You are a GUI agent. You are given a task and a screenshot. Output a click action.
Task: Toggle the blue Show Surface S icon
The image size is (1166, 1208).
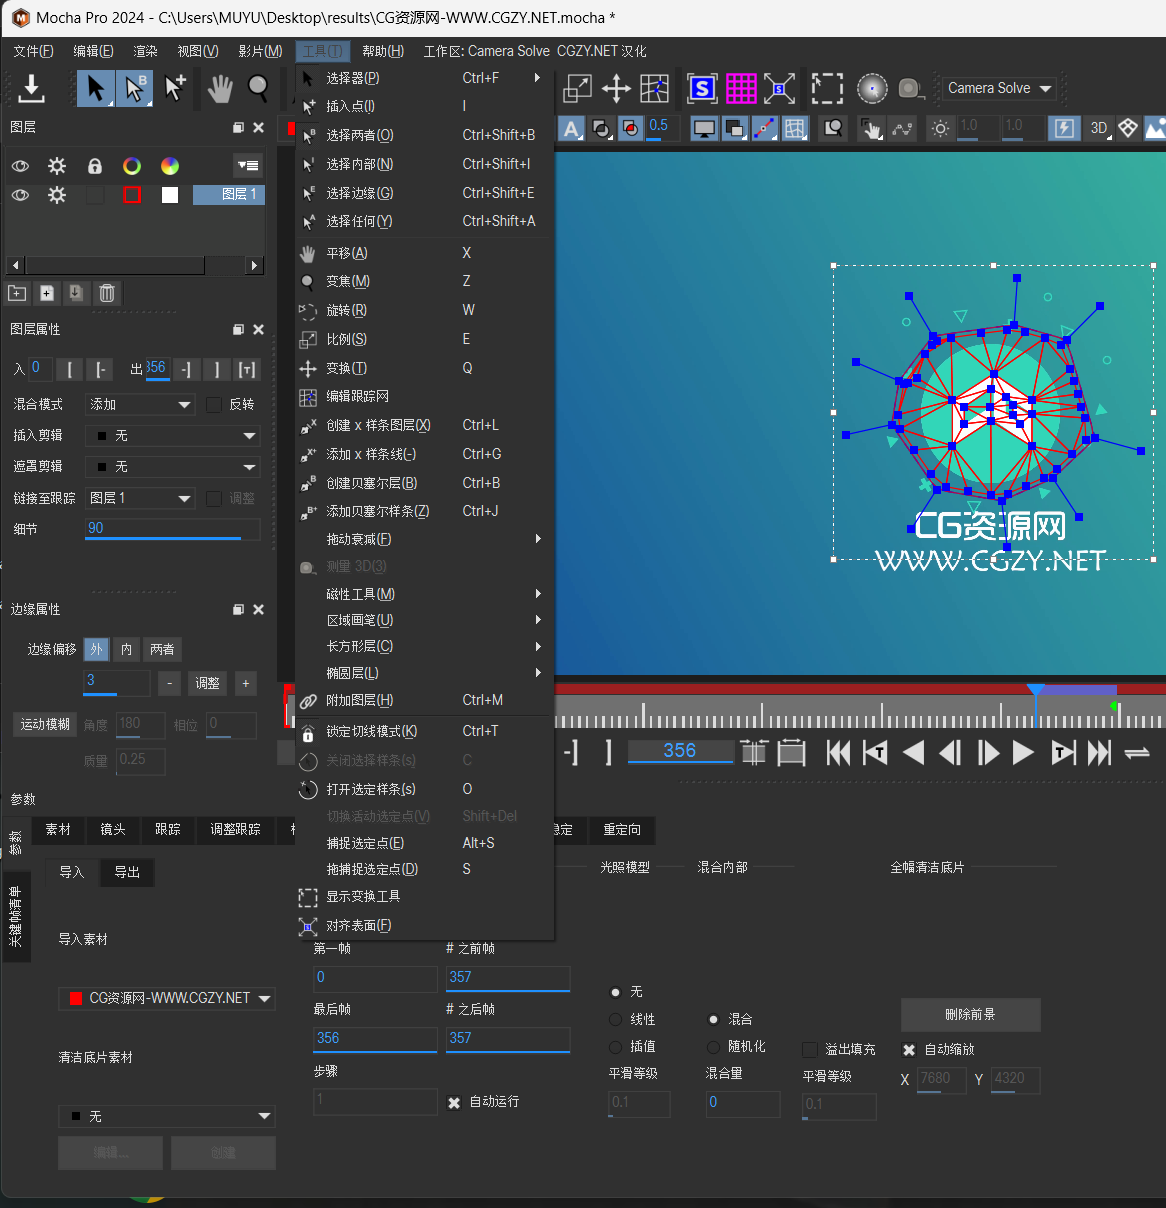702,89
